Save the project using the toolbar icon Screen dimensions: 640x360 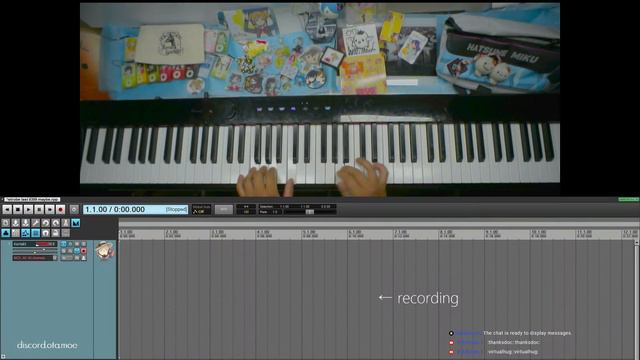pyautogui.click(x=26, y=223)
